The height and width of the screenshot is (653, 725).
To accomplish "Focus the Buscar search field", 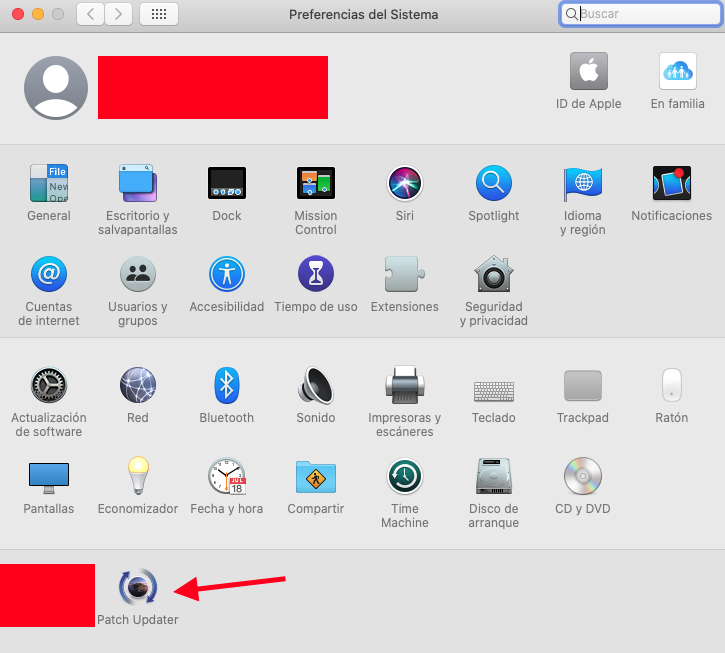I will (640, 14).
